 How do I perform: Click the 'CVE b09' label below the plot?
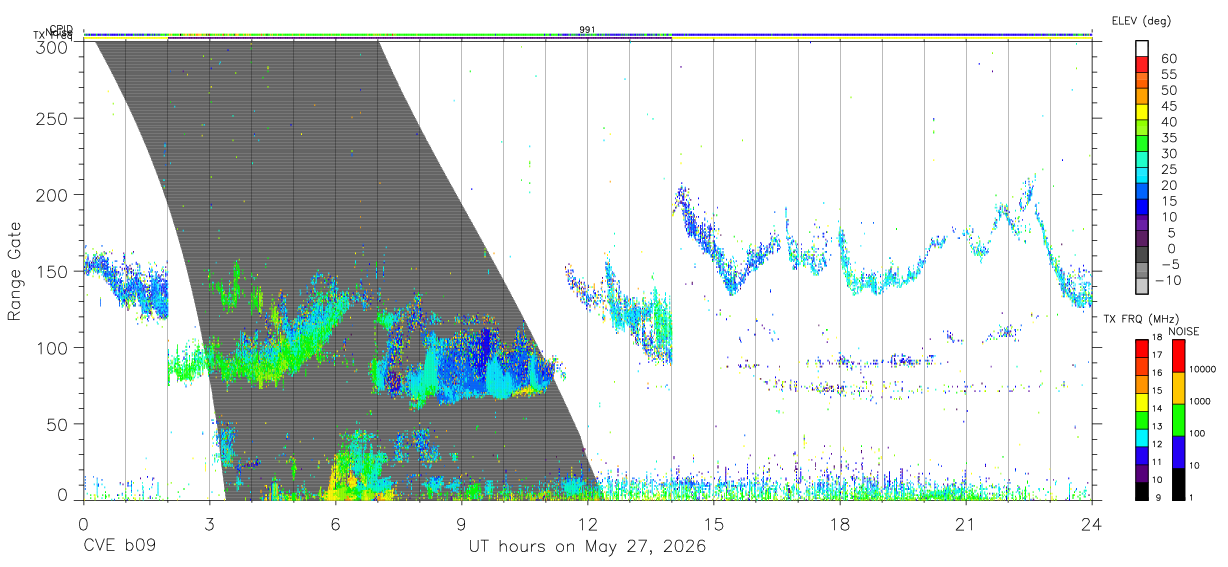coord(118,547)
